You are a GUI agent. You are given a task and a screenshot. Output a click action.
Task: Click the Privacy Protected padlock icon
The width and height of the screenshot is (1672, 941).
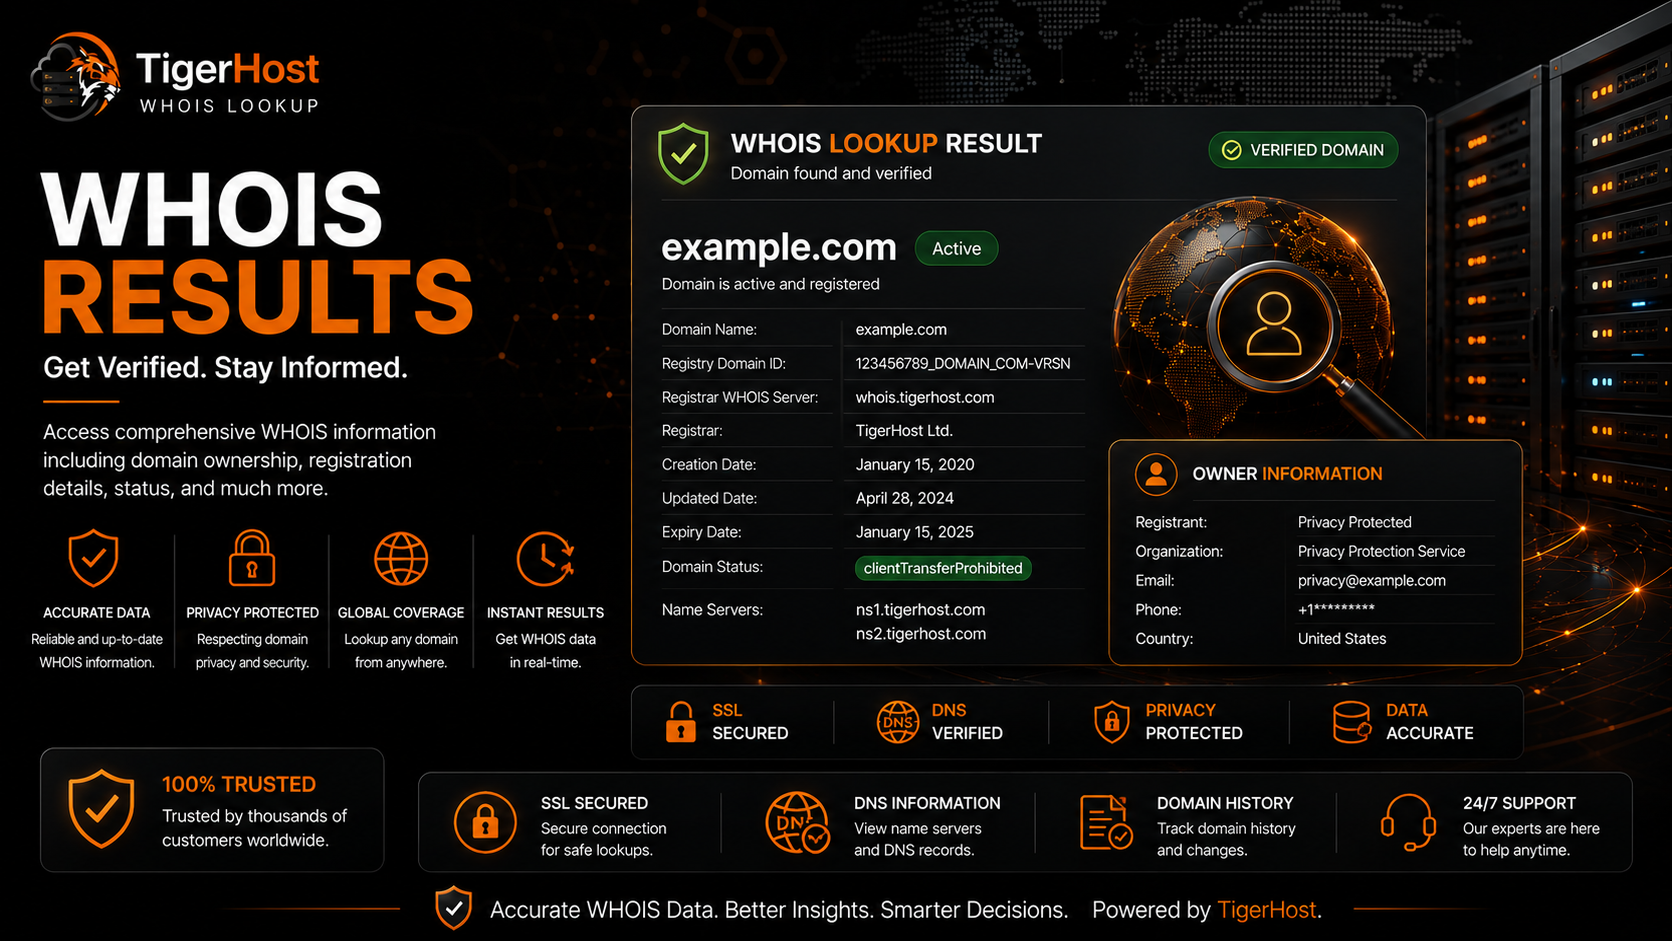tap(251, 558)
